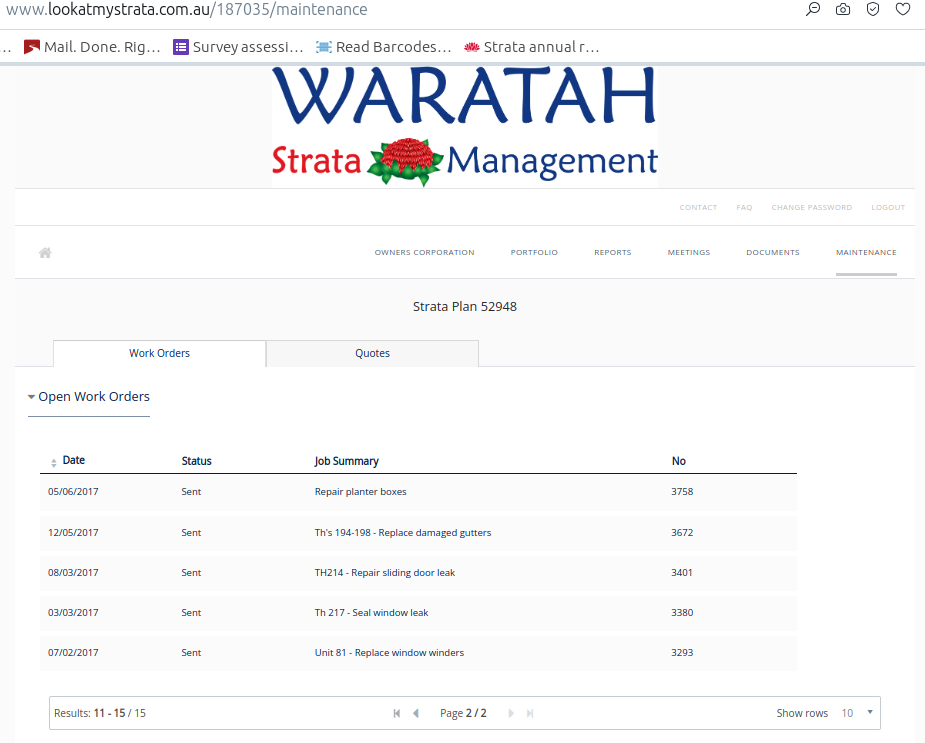Click work order number 3672
The image size is (925, 743).
682,533
